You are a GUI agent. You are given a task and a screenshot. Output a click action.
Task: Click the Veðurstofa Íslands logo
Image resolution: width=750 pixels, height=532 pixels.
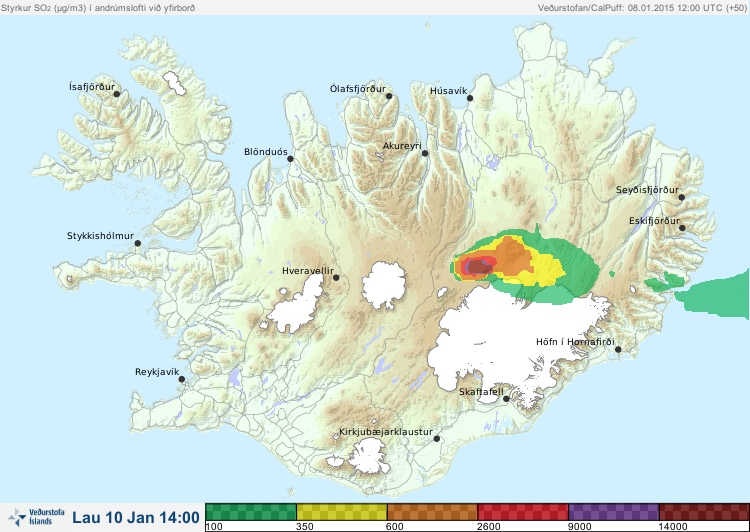[36, 517]
